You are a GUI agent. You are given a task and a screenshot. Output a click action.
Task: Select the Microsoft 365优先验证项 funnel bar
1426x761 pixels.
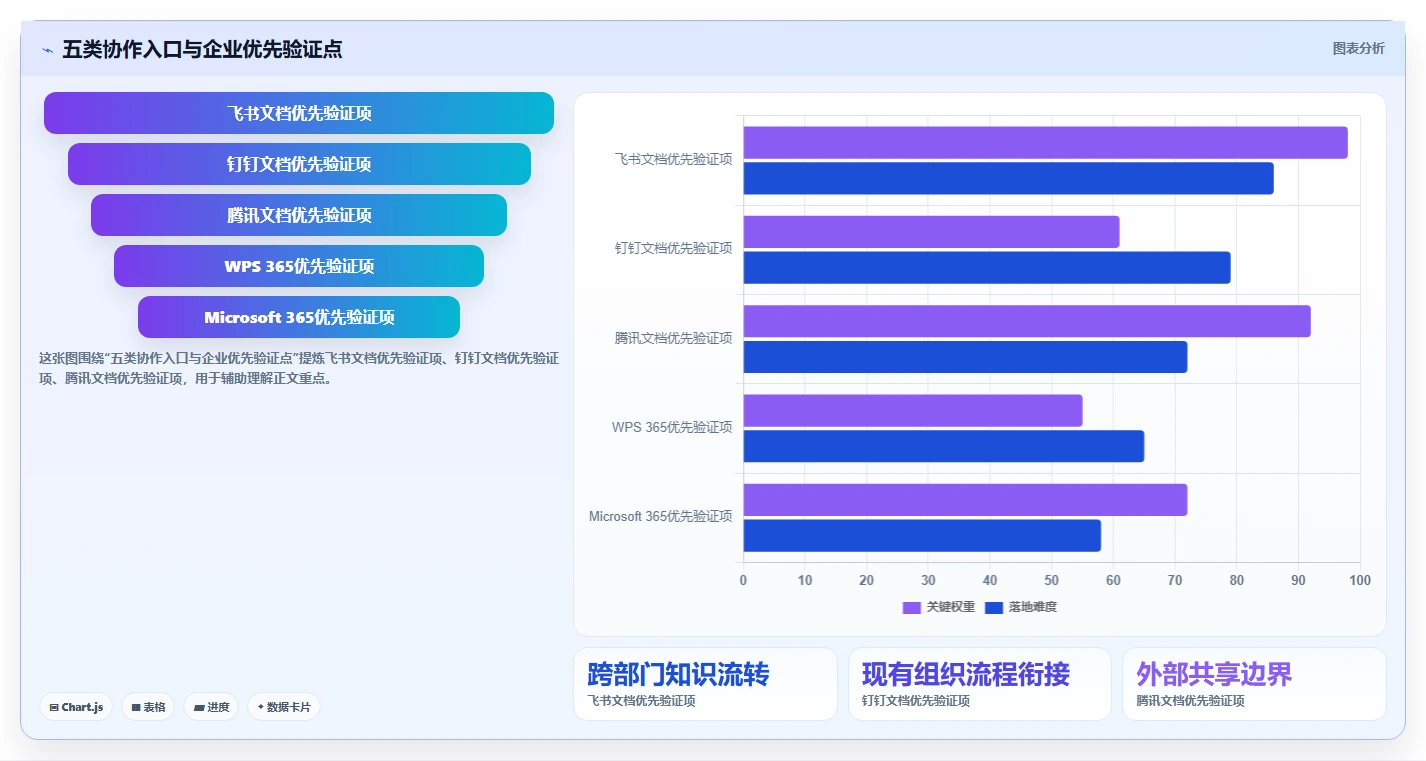click(x=299, y=317)
